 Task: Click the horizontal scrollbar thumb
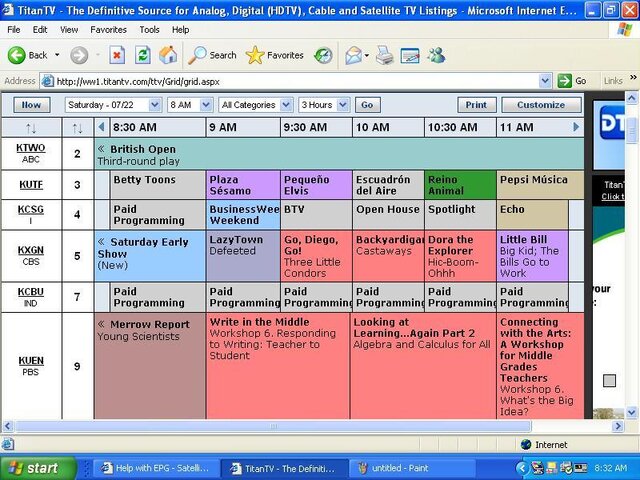pyautogui.click(x=273, y=427)
